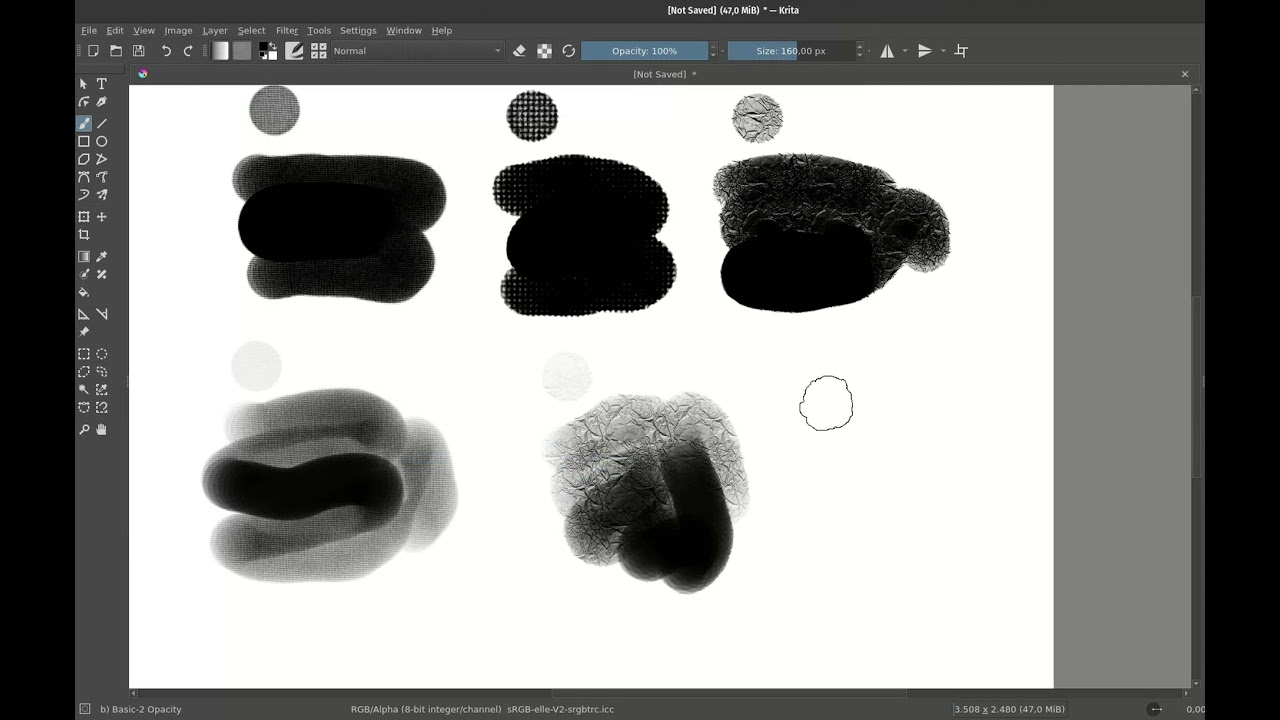
Task: Select the Pan hand tool
Action: point(101,430)
